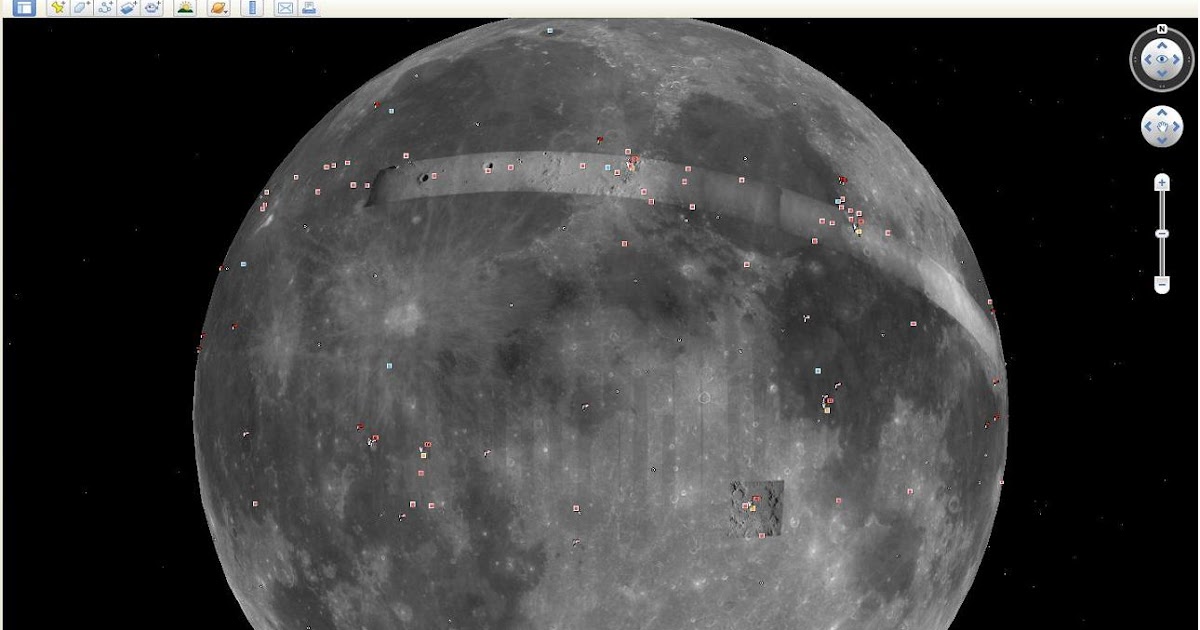Click the bright rayed crater on Moon's left
This screenshot has width=1200, height=630.
(x=404, y=318)
